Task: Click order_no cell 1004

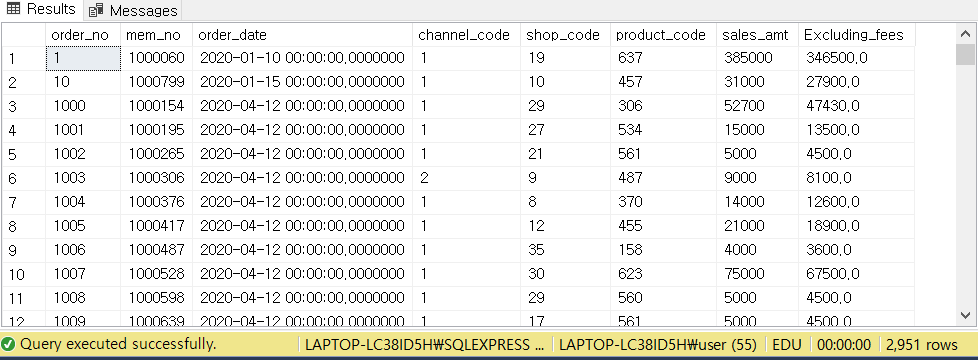Action: pos(83,202)
